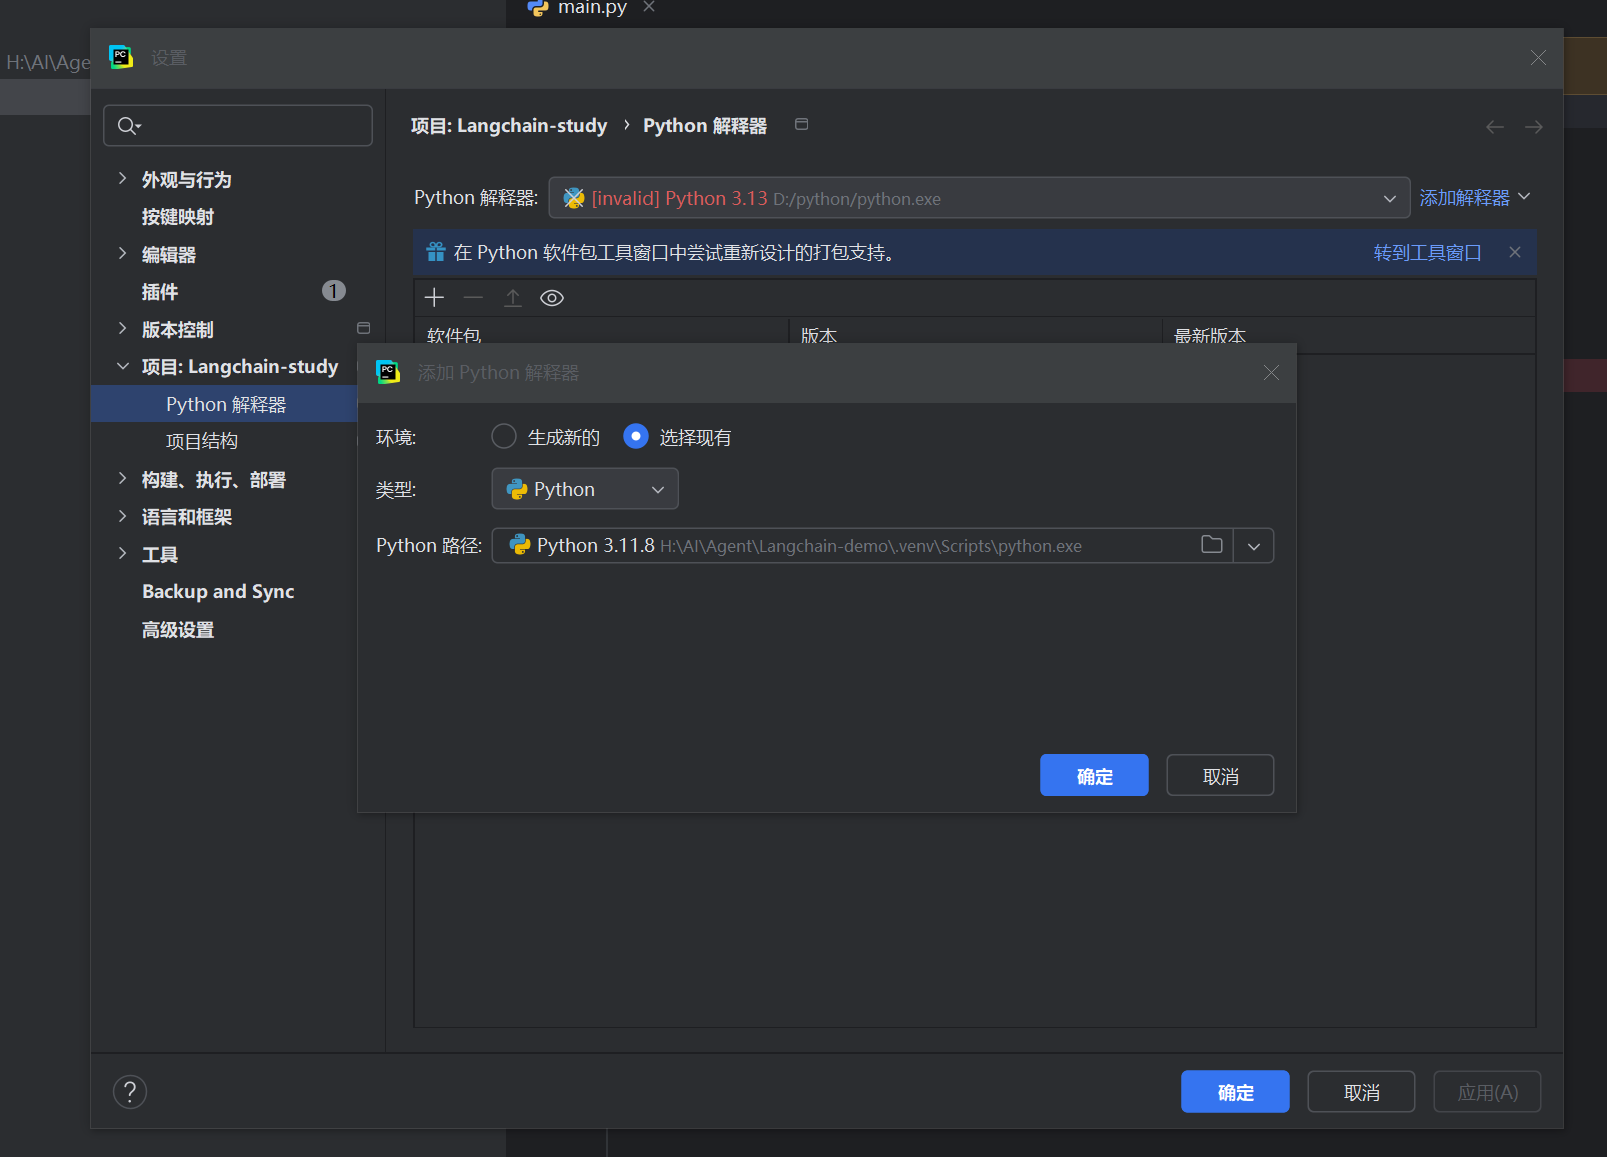Image resolution: width=1607 pixels, height=1157 pixels.
Task: Click the go to tool window link
Action: (1427, 253)
